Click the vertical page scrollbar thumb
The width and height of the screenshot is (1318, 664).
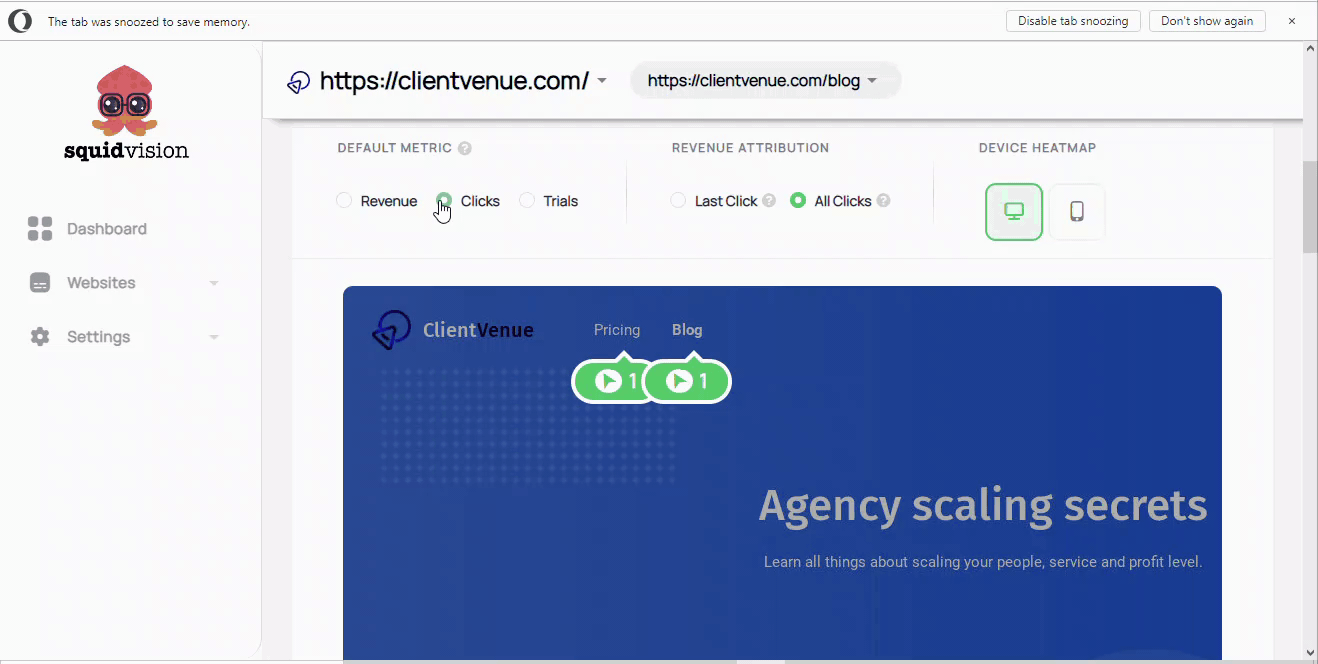pos(1310,207)
